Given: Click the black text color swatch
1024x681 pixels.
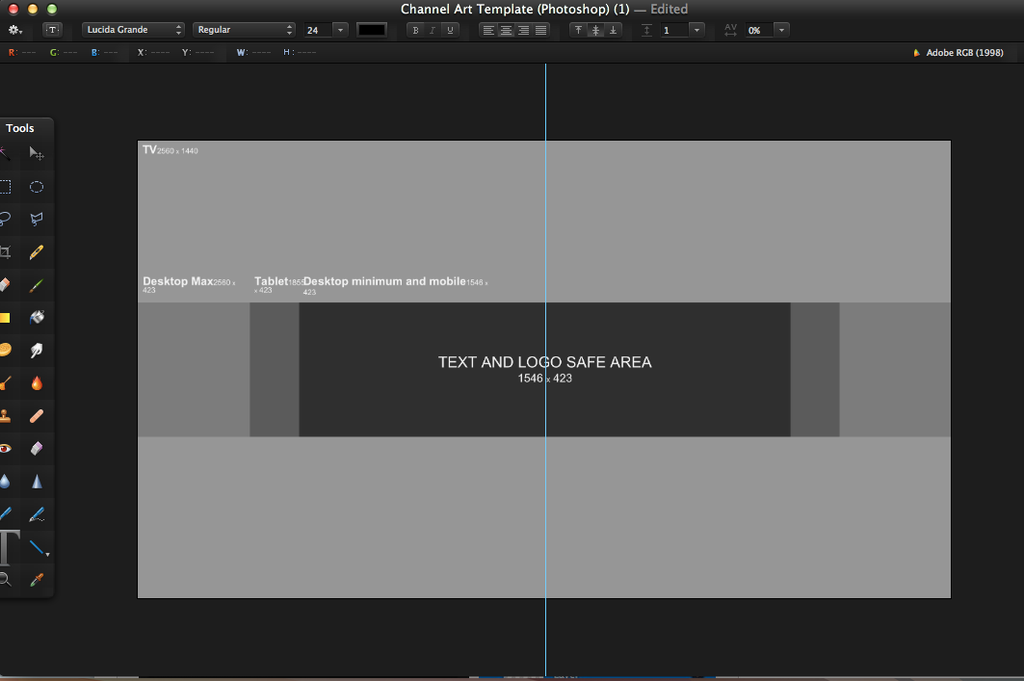Looking at the screenshot, I should [x=371, y=30].
